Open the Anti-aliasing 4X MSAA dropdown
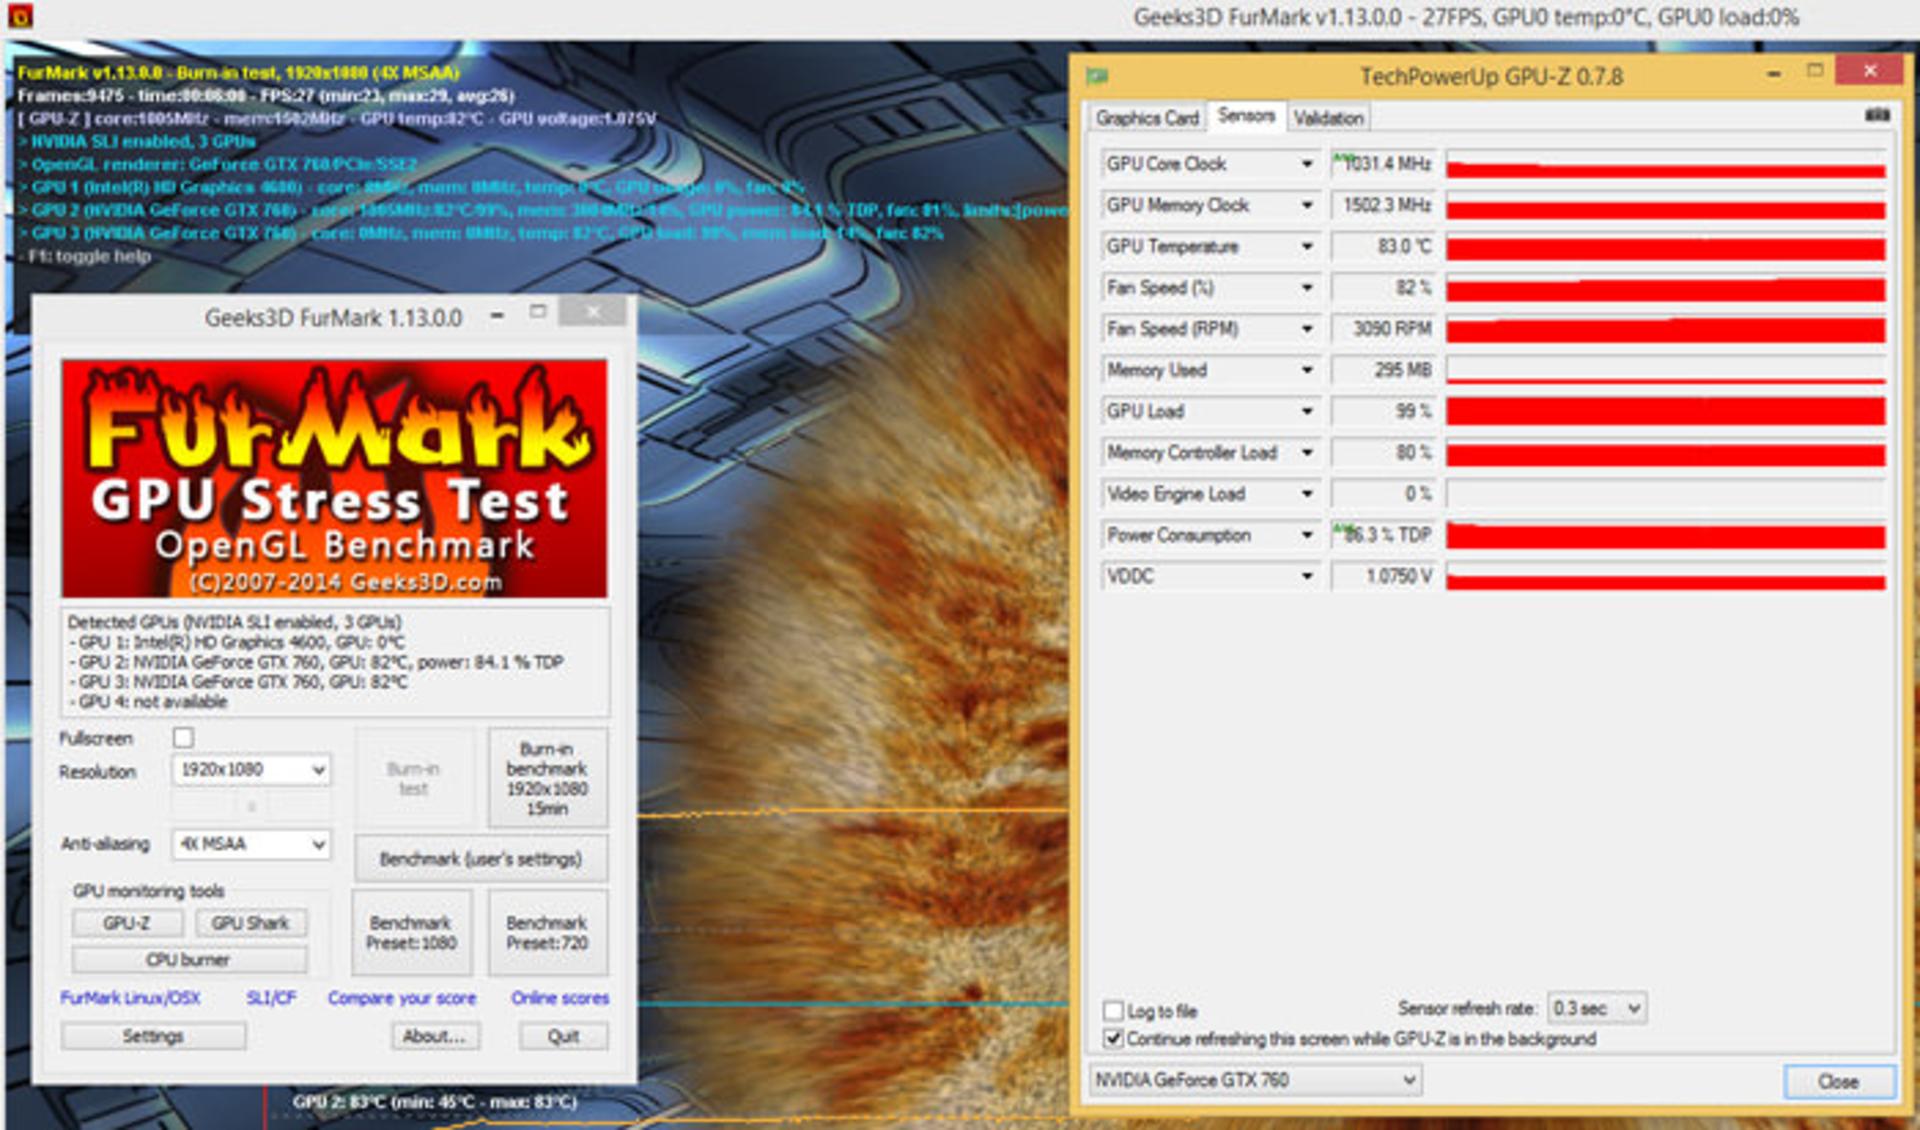 (251, 844)
